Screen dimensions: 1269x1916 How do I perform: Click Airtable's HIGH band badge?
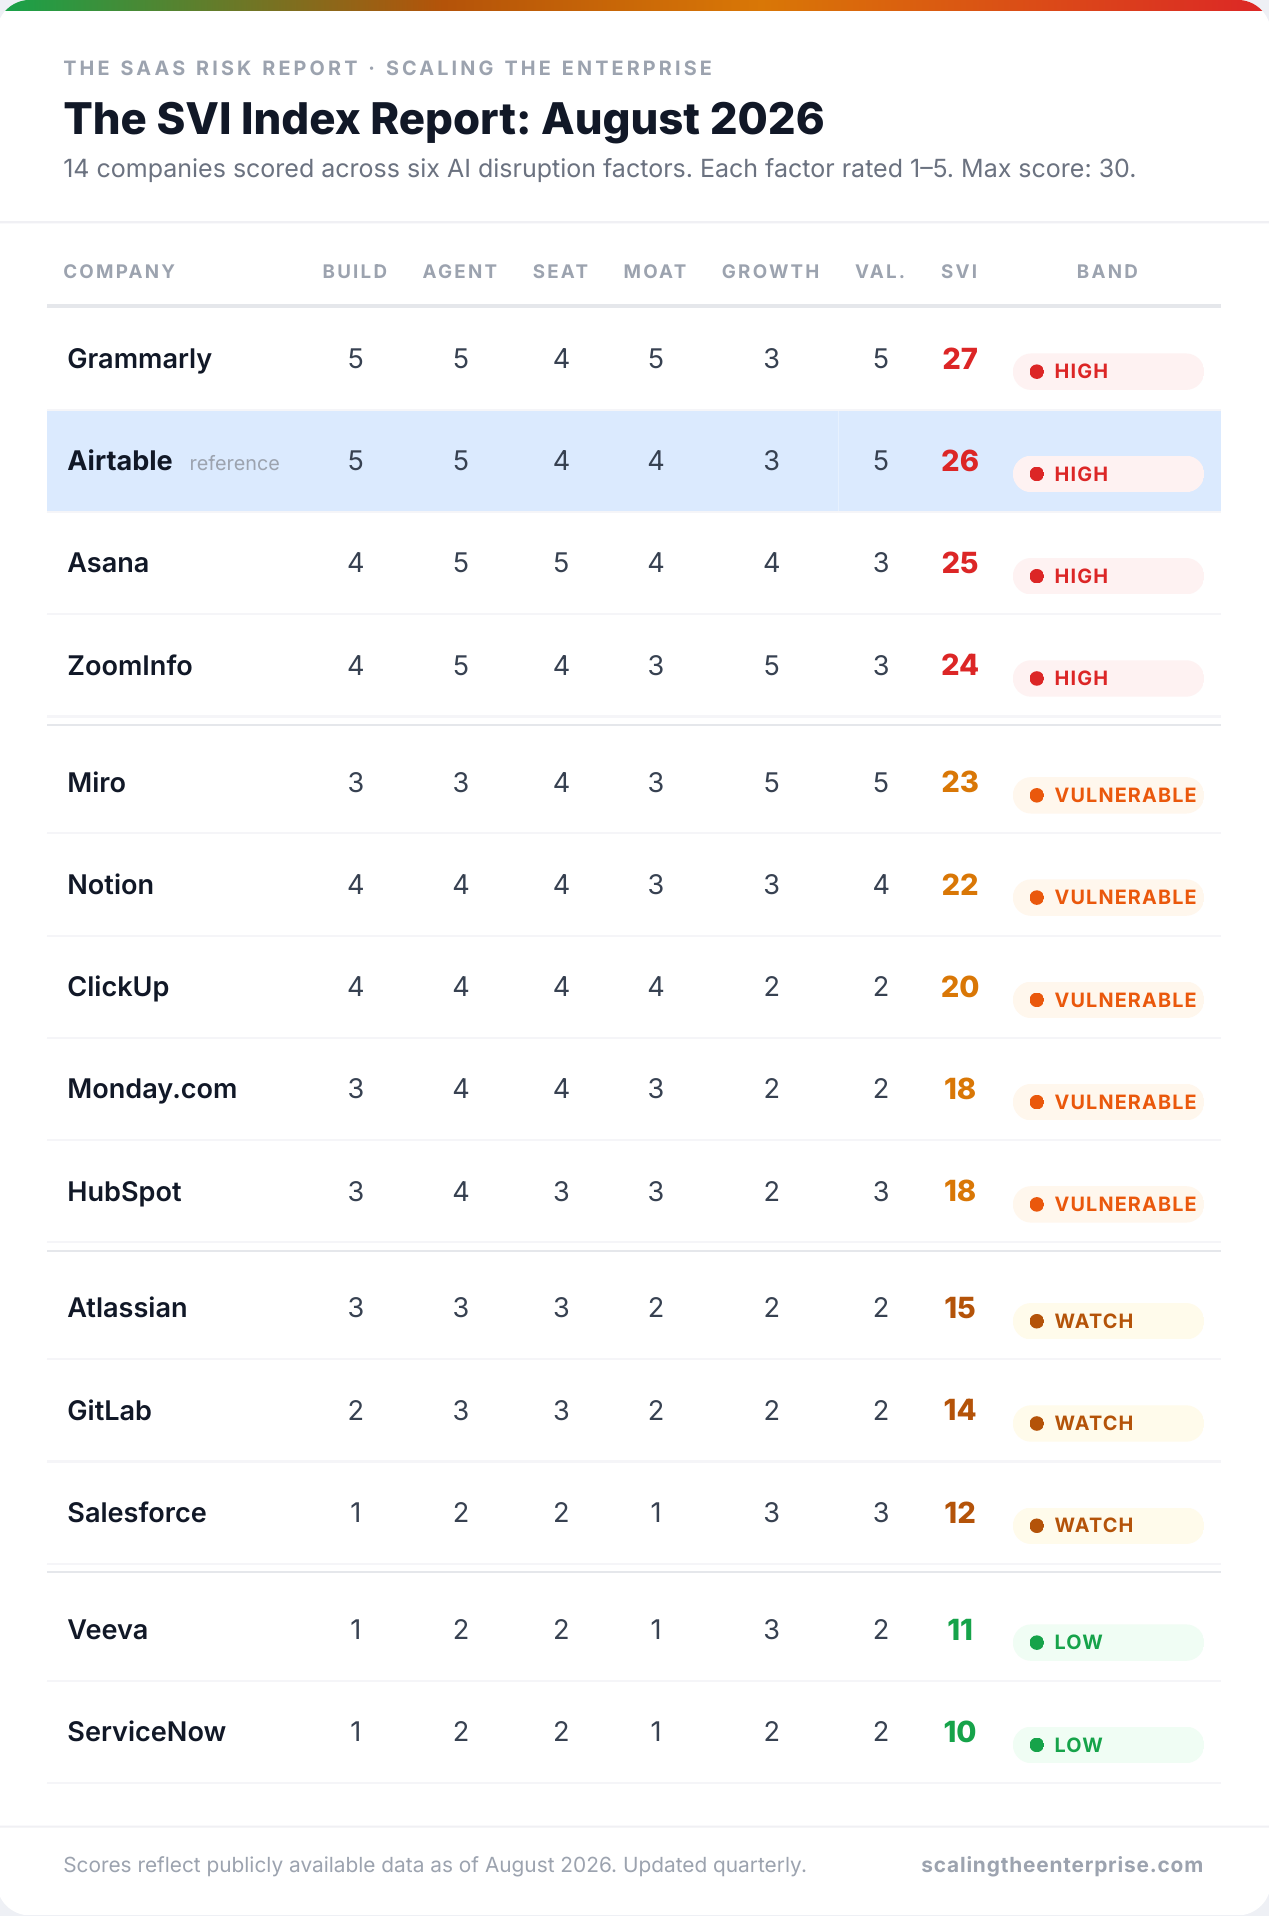[x=1108, y=474]
